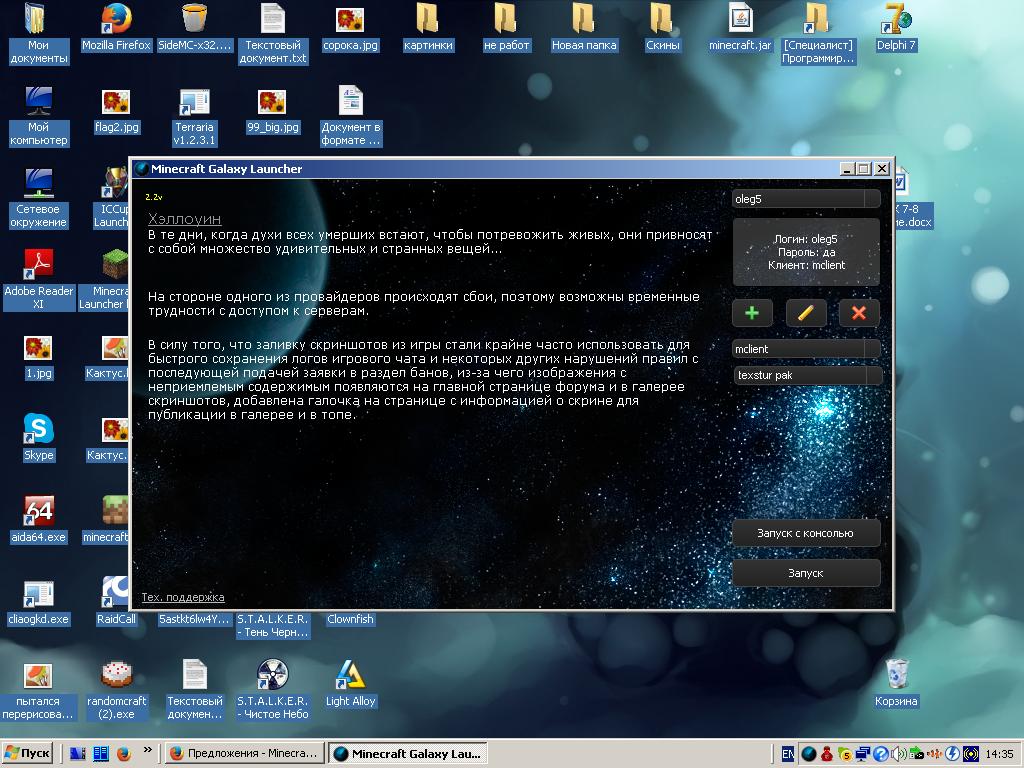
Task: Select 1.jpg image file on desktop
Action: point(38,356)
